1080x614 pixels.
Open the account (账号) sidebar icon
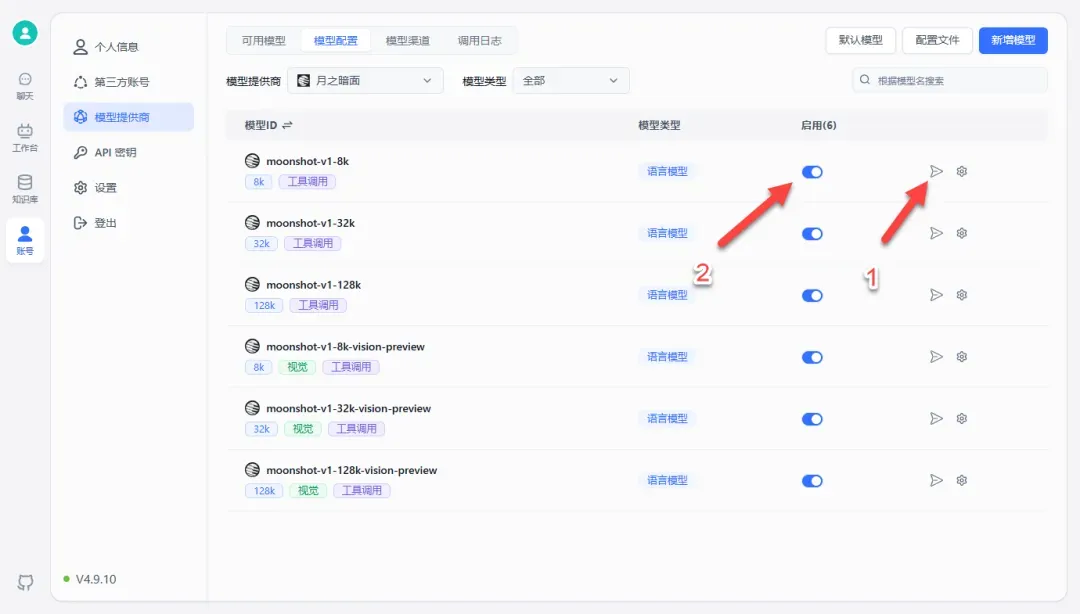25,241
